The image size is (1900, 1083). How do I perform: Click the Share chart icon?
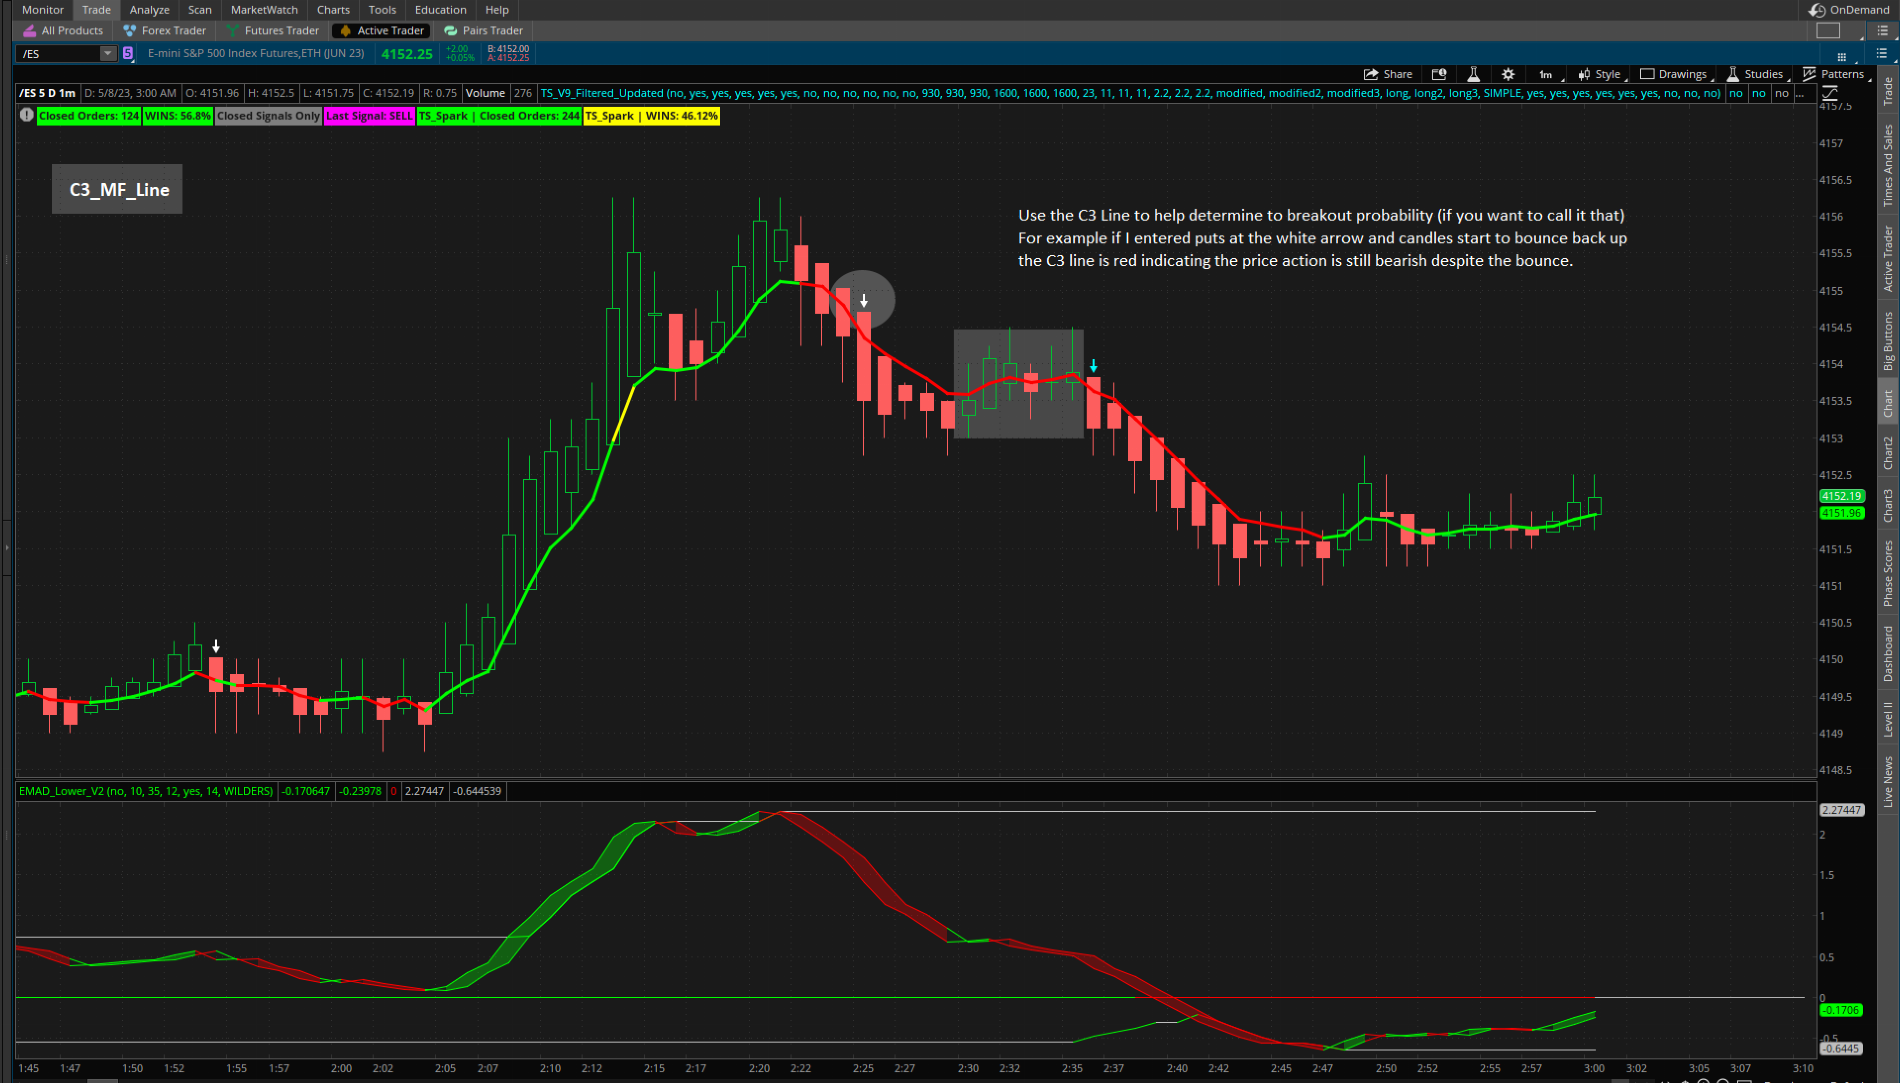(x=1388, y=74)
